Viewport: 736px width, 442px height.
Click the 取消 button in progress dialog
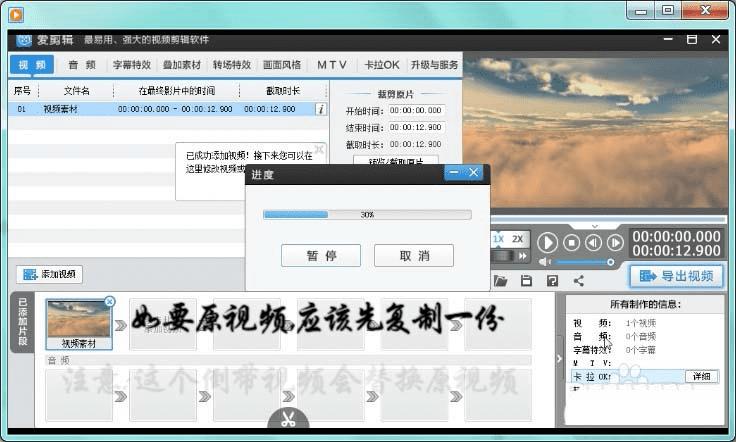coord(414,256)
